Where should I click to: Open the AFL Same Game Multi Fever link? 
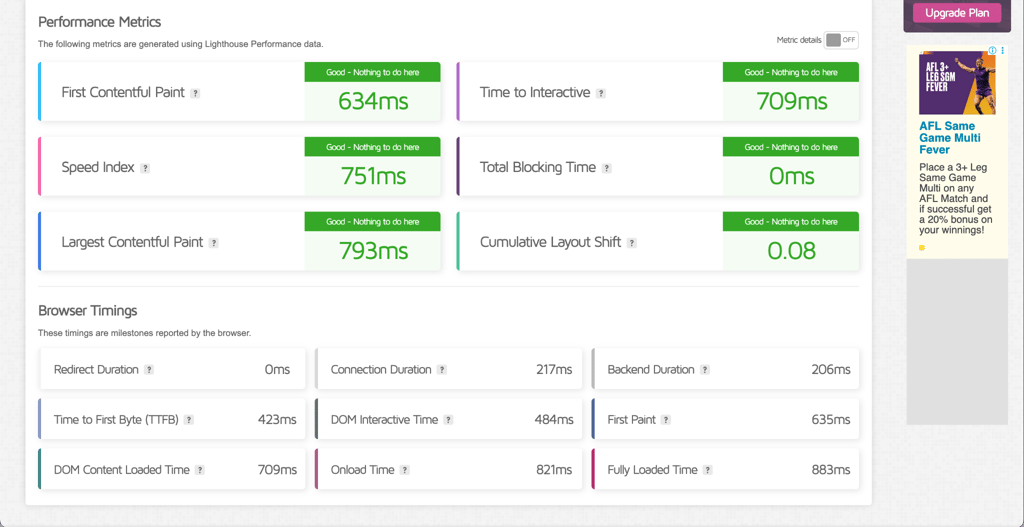point(950,138)
